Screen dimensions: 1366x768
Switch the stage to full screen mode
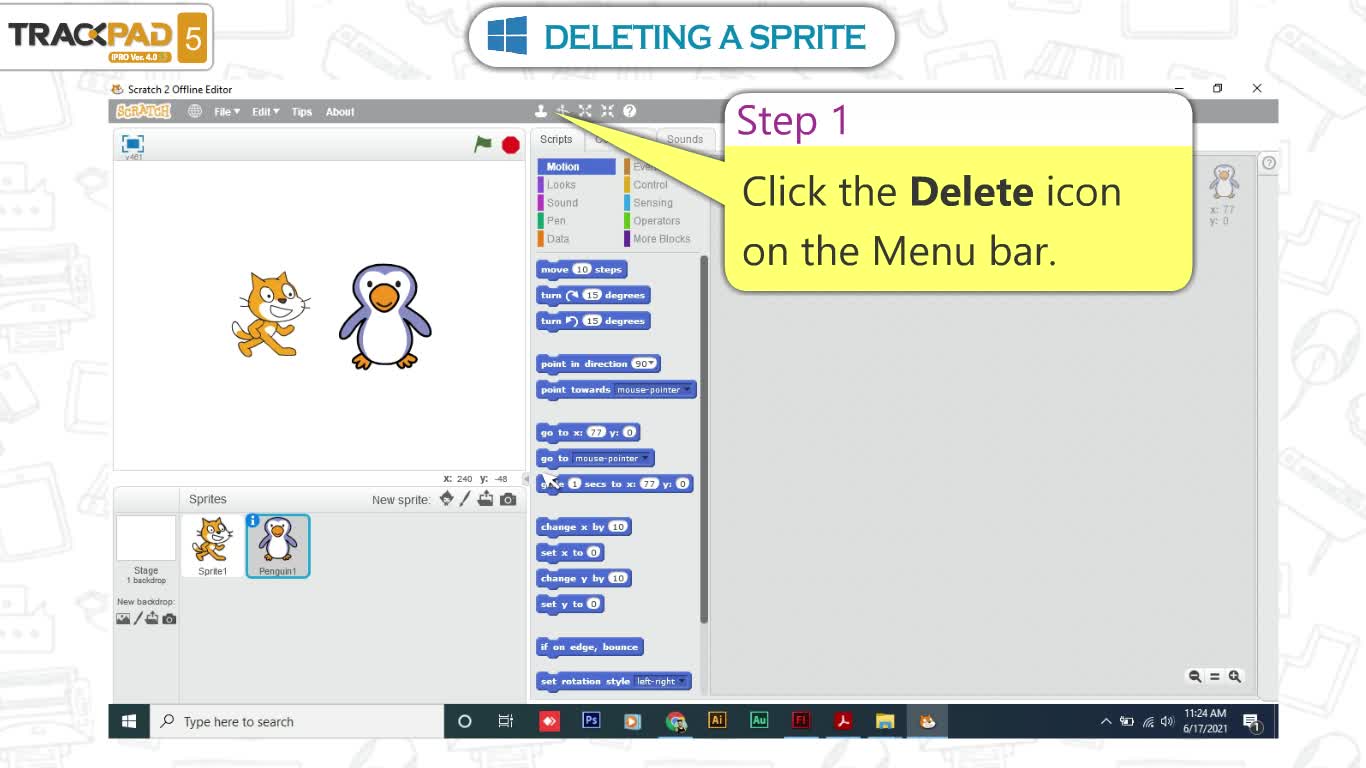tap(133, 143)
